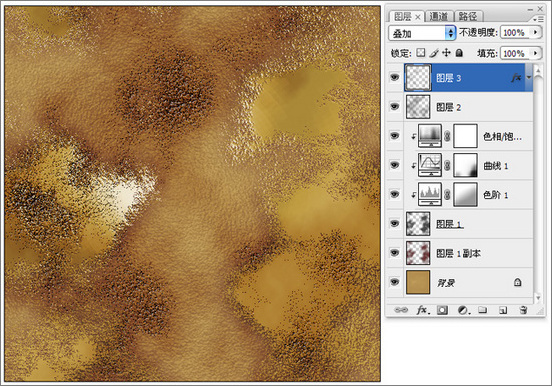Image resolution: width=552 pixels, height=386 pixels.
Task: Hide the 曲线 1 adjustment layer
Action: click(395, 165)
